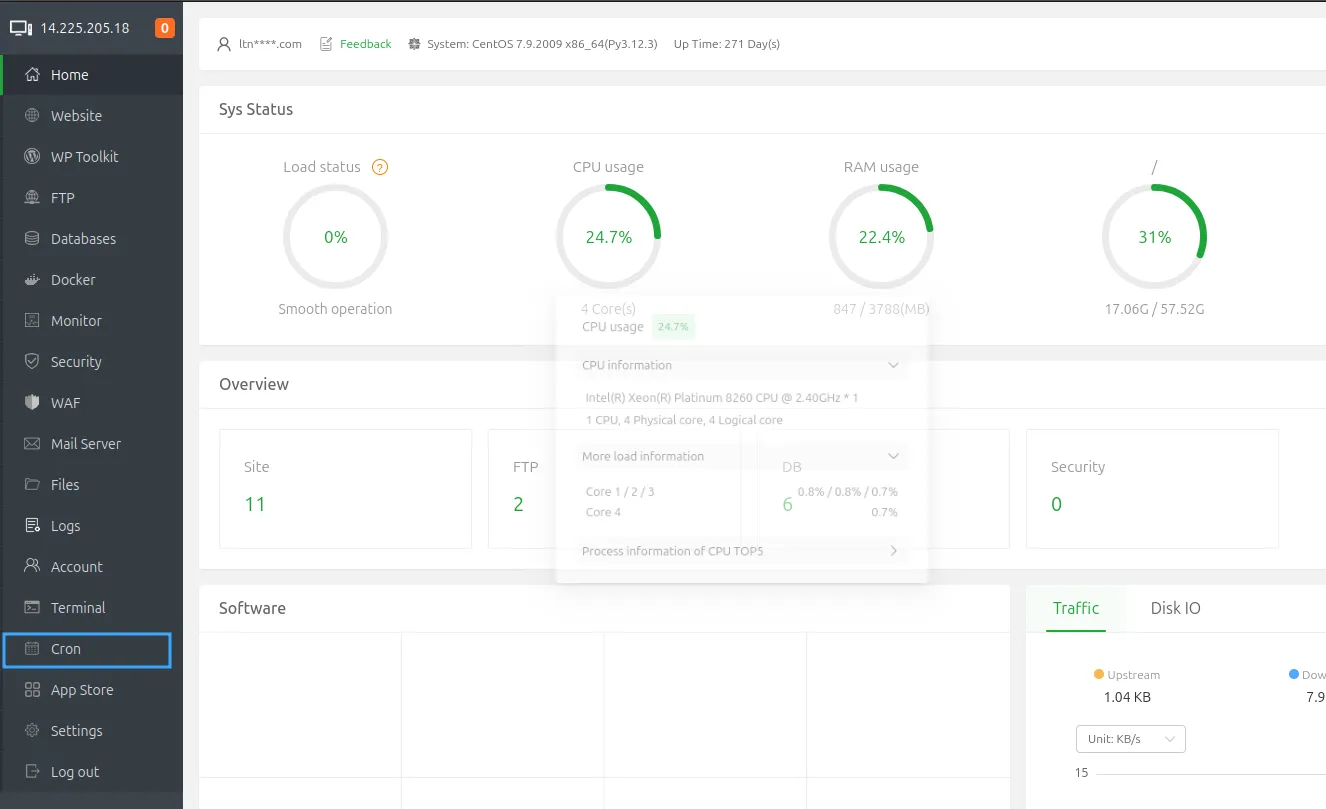Click the orange notification badge showing 0
This screenshot has width=1326, height=809.
coord(165,28)
